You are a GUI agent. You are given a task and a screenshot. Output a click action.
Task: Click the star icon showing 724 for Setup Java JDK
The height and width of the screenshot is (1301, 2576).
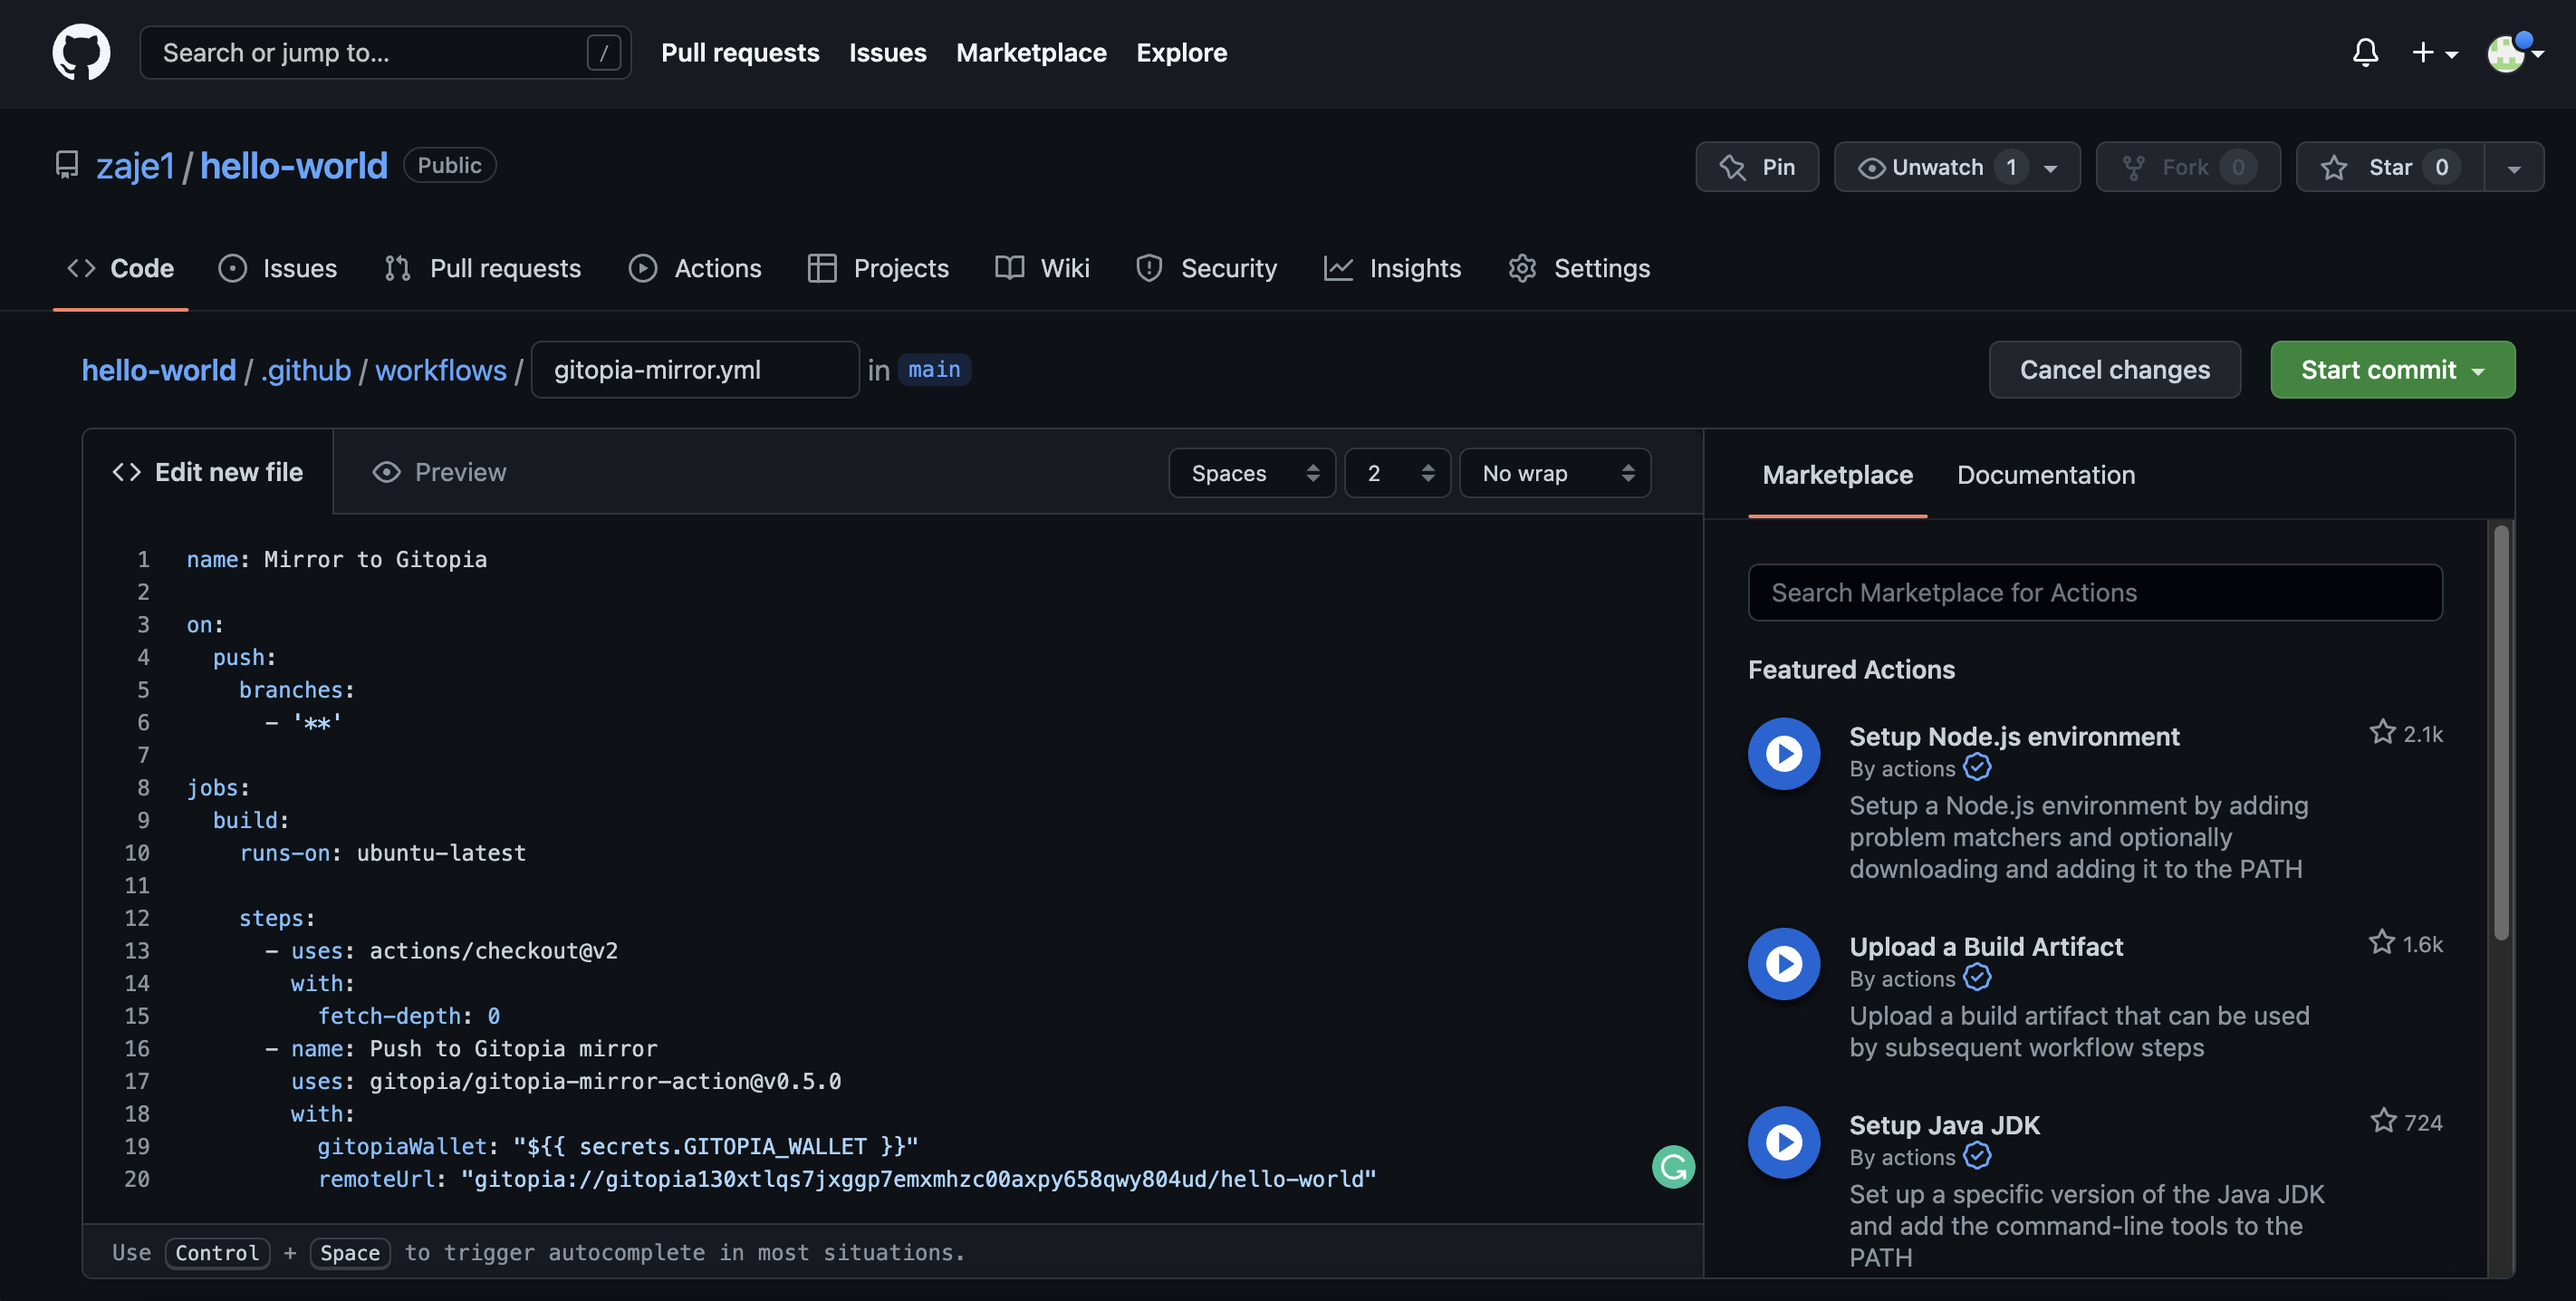(x=2382, y=1121)
